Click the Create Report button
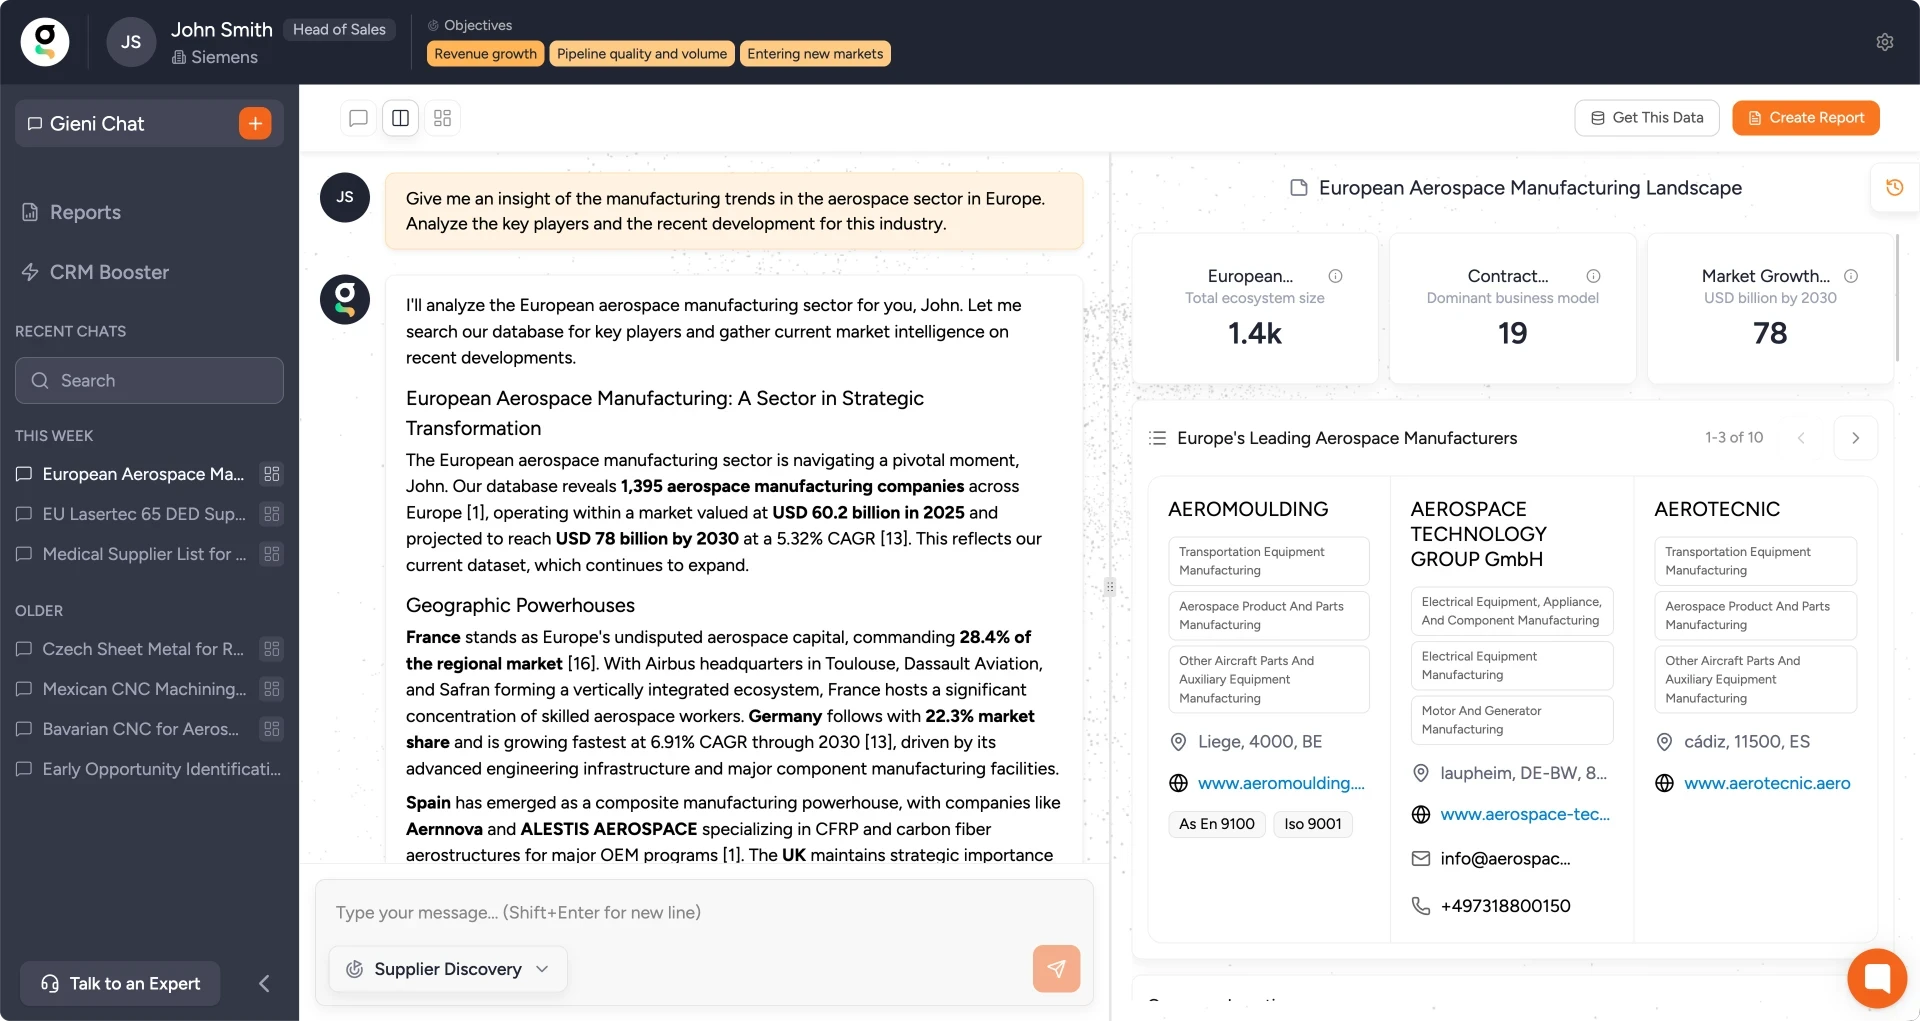The height and width of the screenshot is (1021, 1920). 1805,118
